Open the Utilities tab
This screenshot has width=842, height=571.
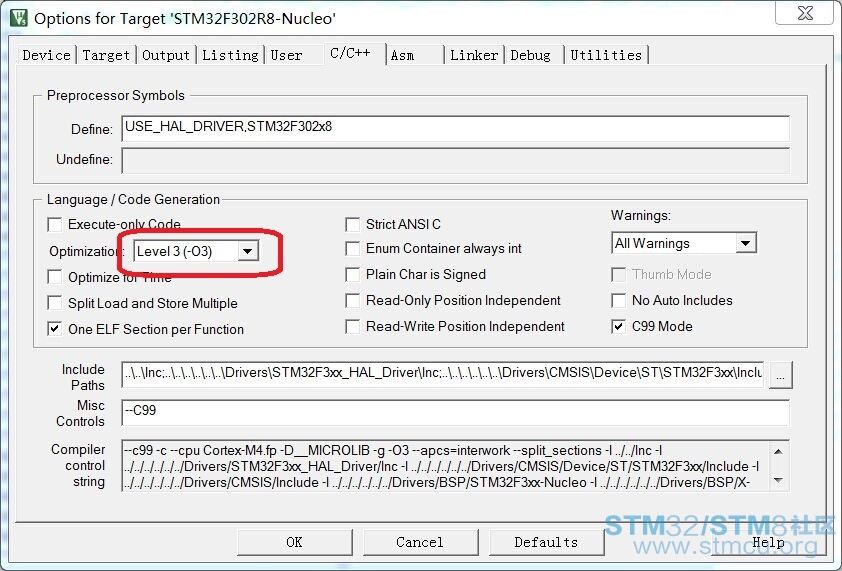point(606,55)
